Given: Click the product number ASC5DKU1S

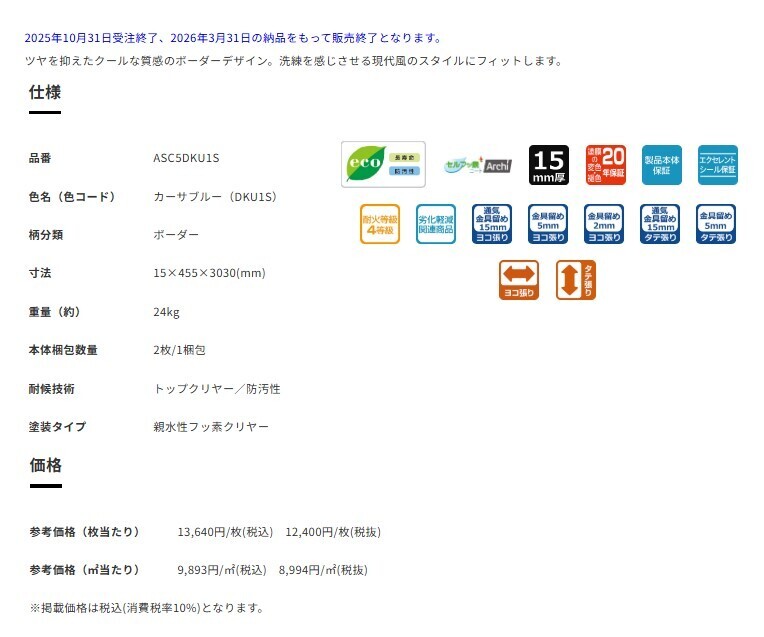Looking at the screenshot, I should point(186,158).
